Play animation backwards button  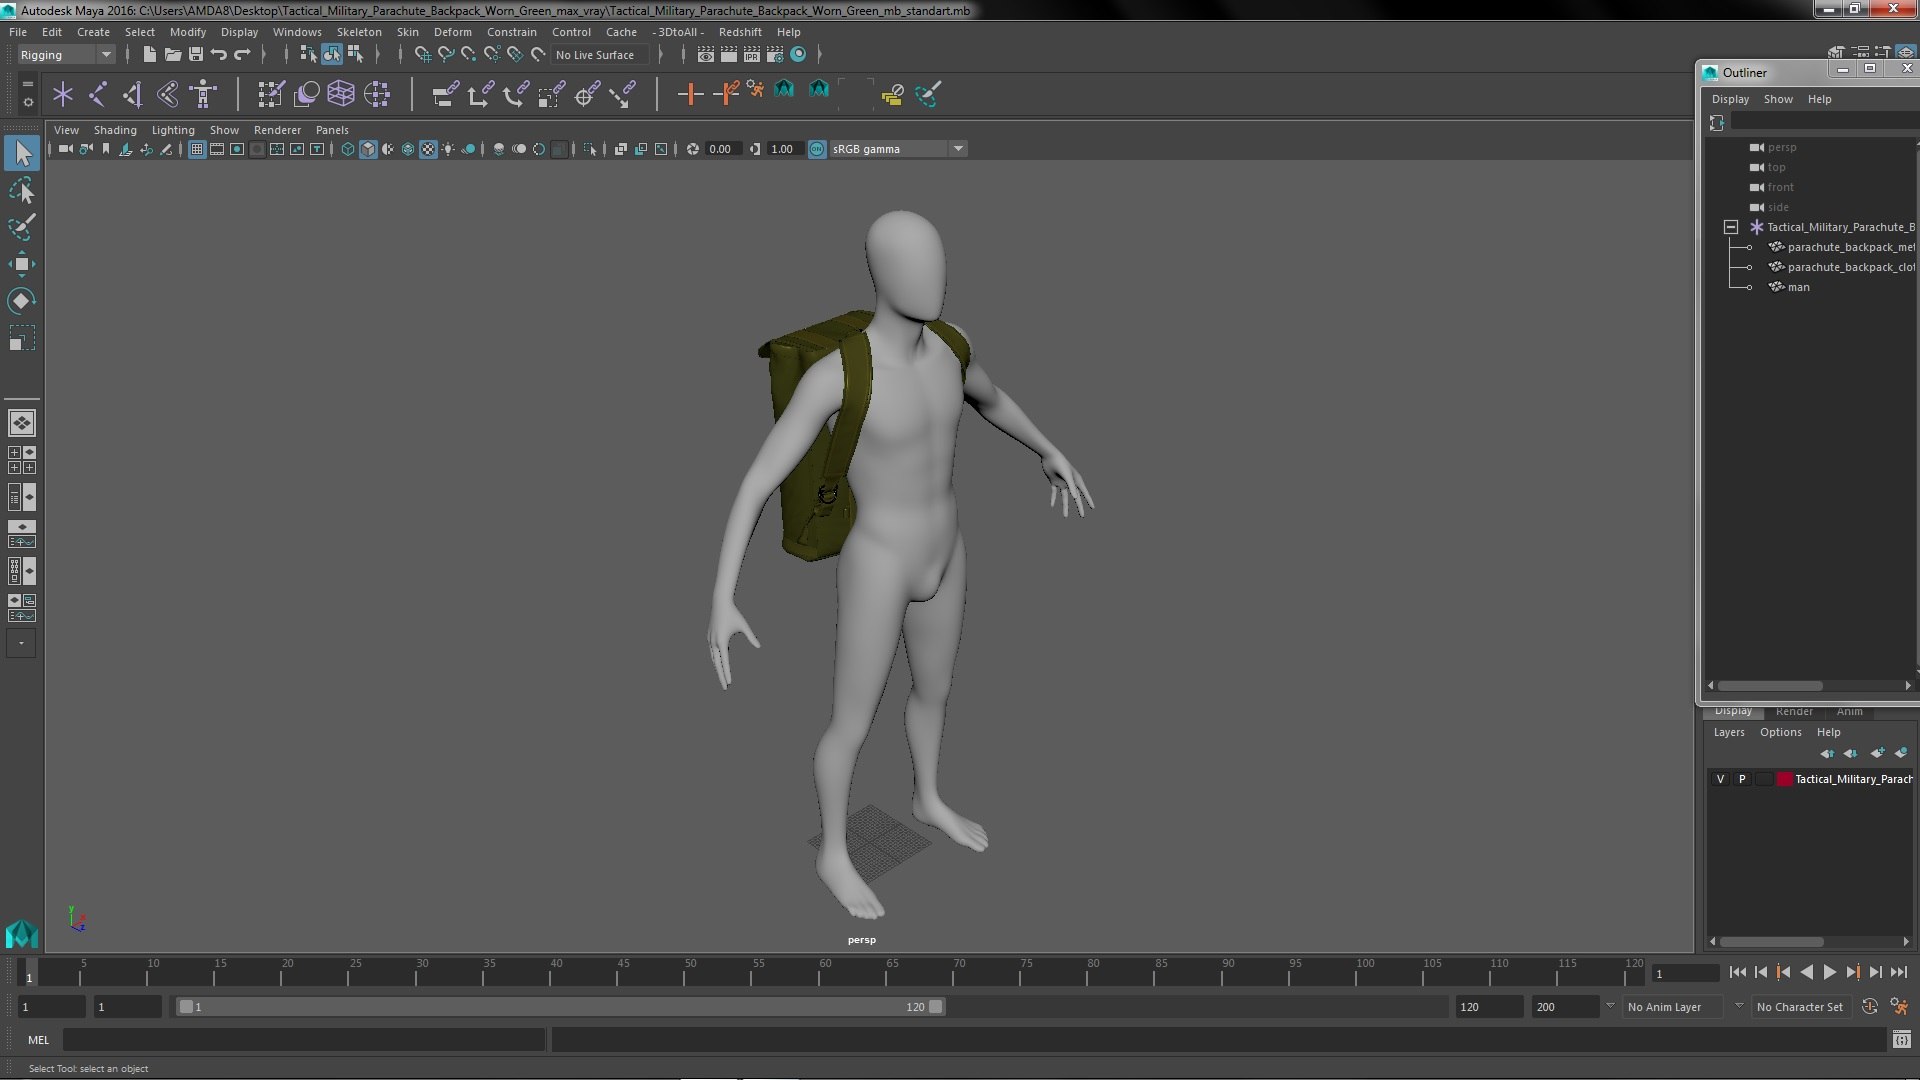(1806, 972)
